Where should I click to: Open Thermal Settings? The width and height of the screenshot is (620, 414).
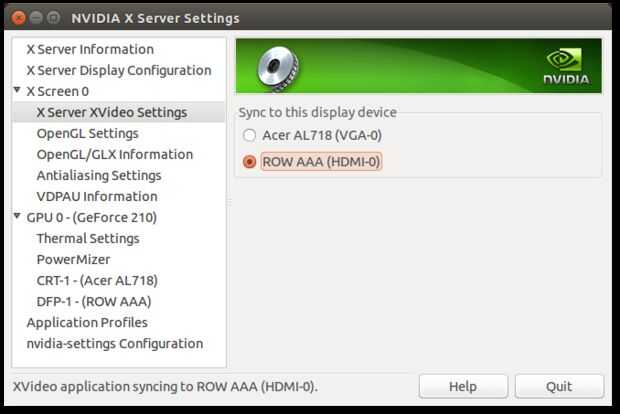88,238
